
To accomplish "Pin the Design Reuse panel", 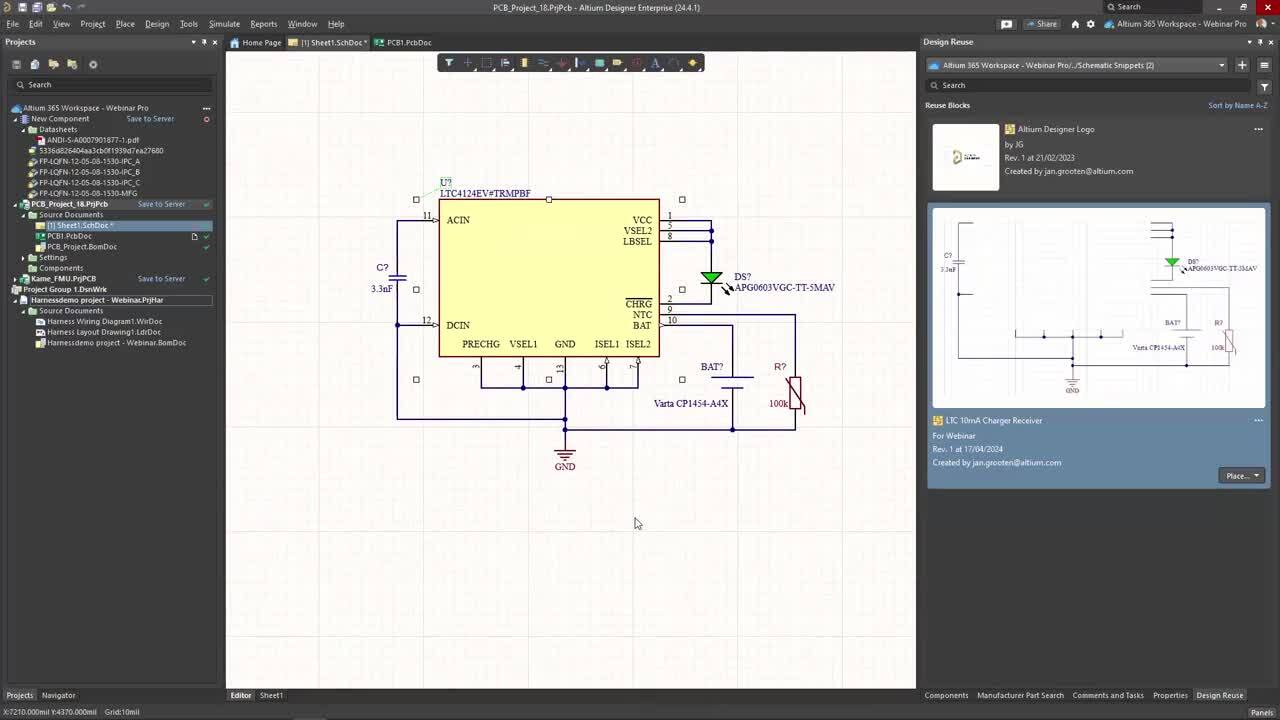I will point(1260,42).
